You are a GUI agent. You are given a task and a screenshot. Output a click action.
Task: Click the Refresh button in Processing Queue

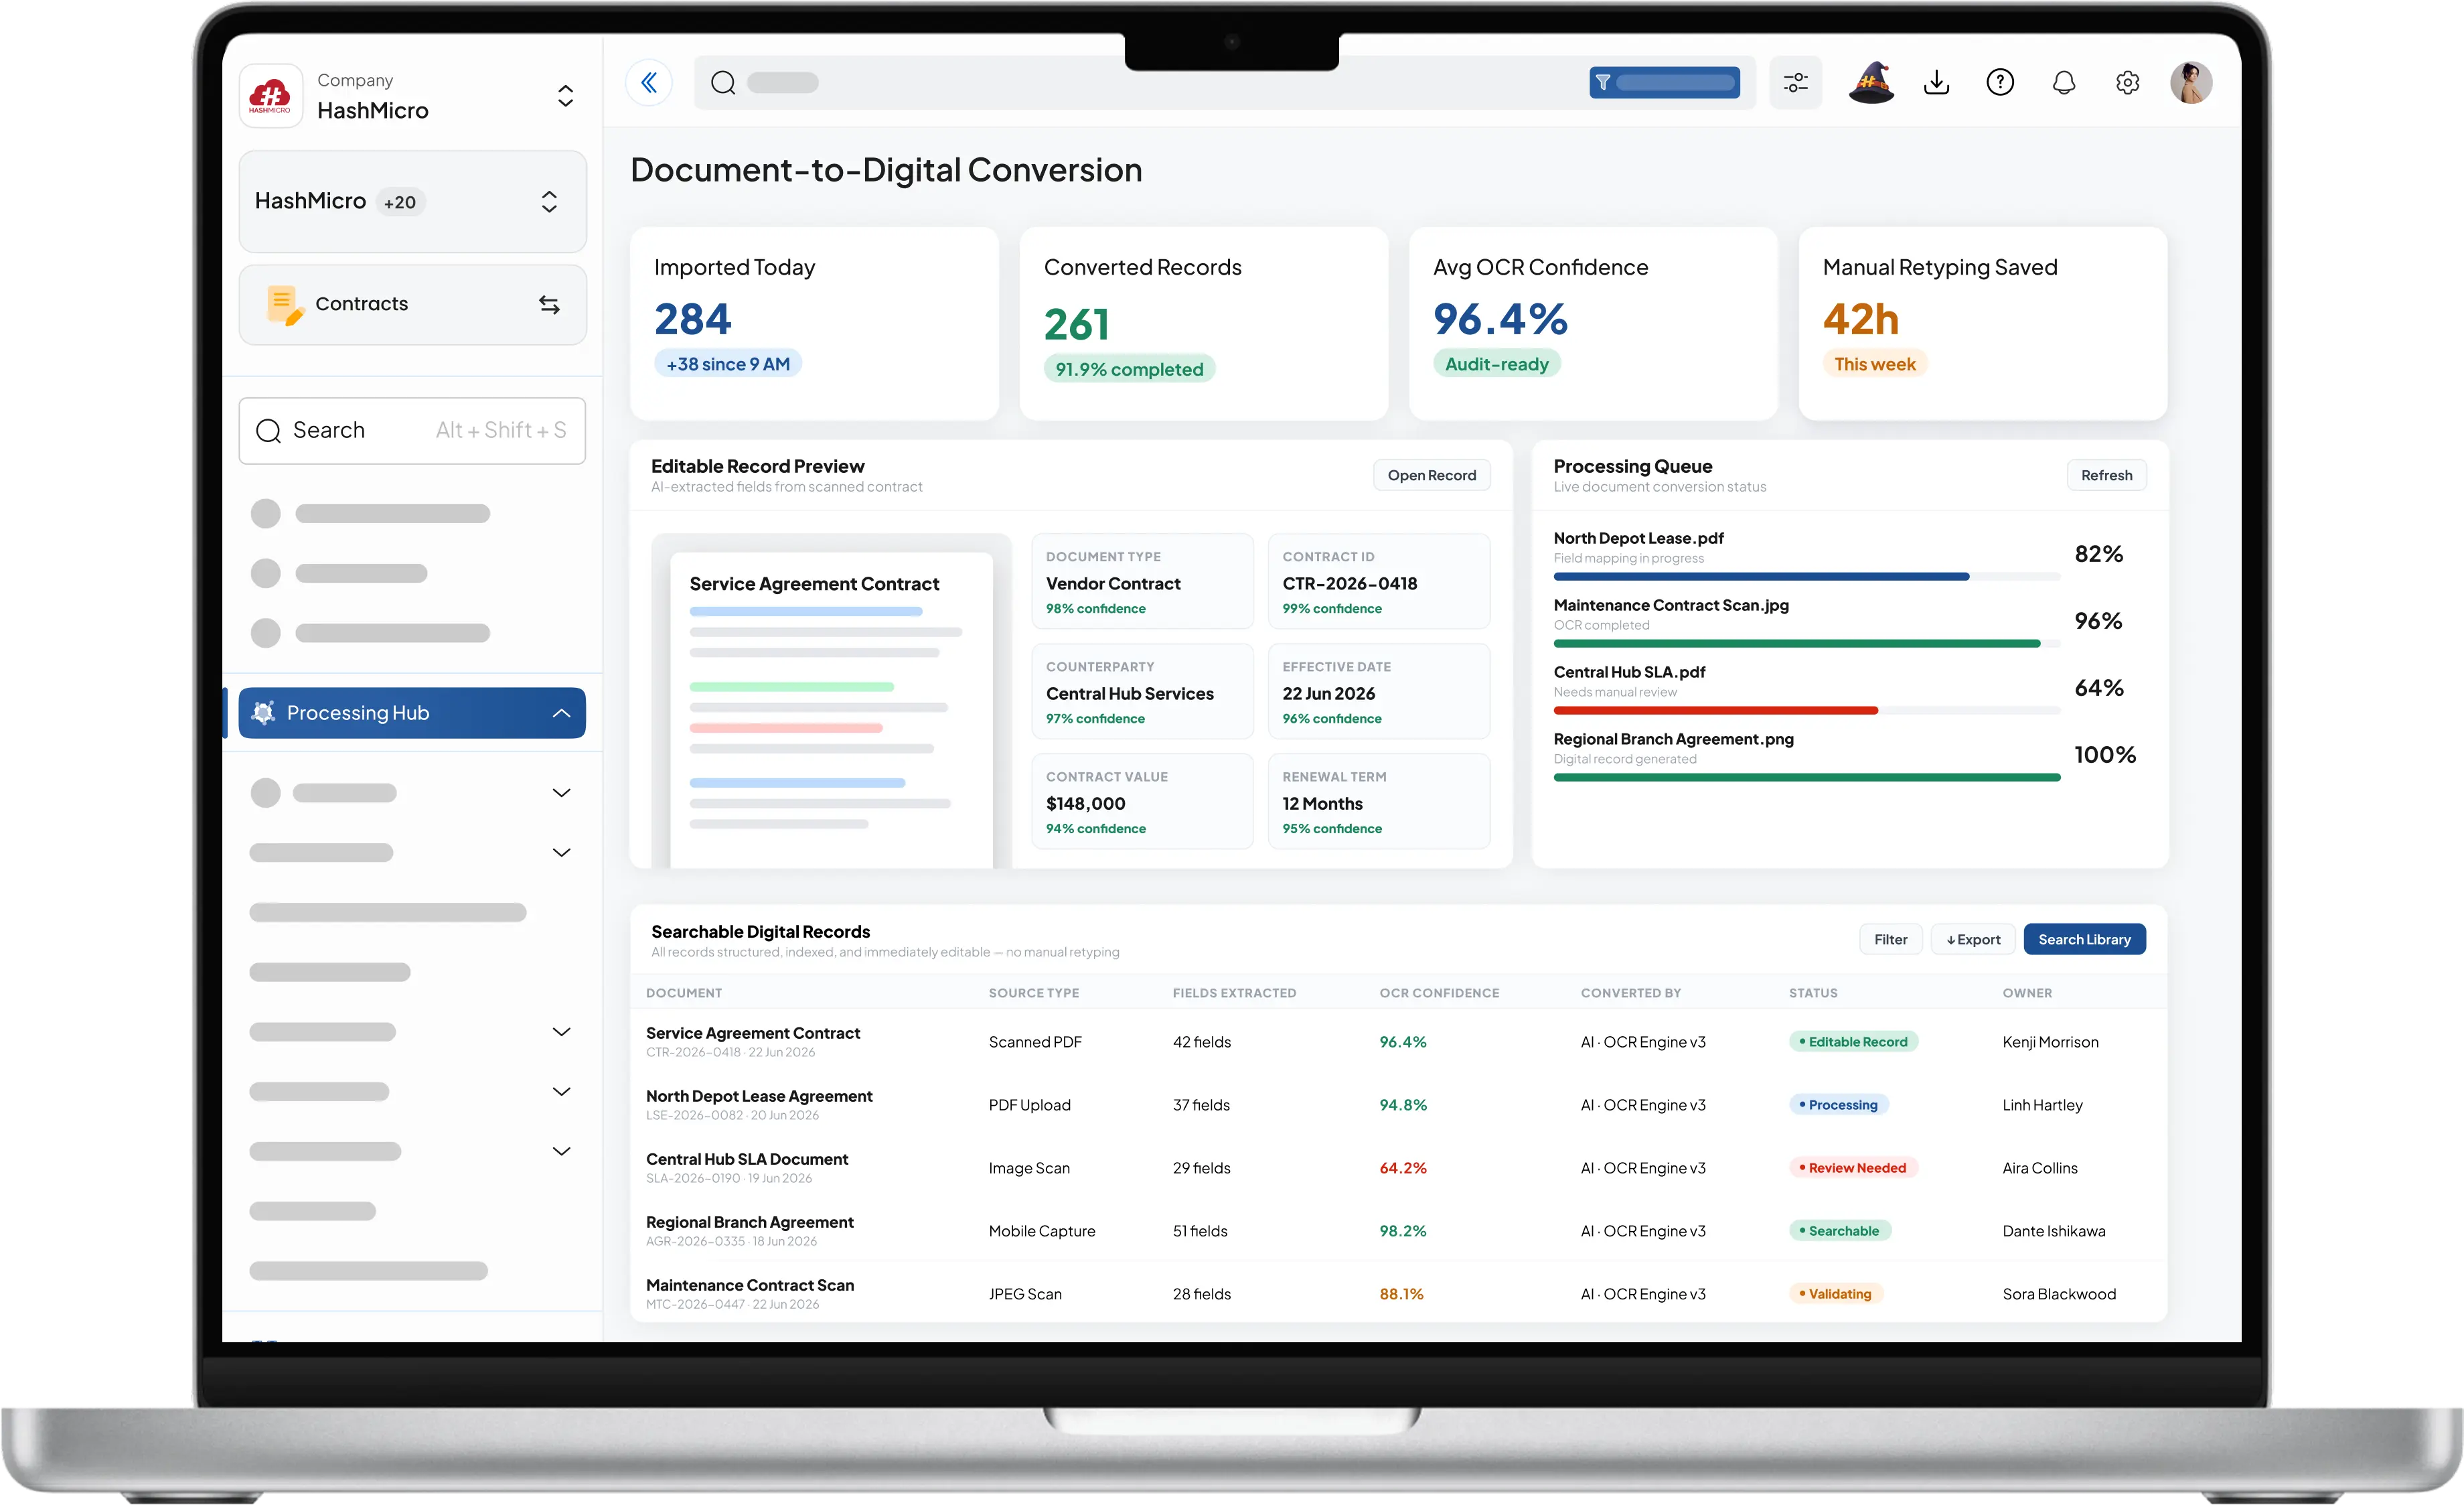(x=2106, y=476)
